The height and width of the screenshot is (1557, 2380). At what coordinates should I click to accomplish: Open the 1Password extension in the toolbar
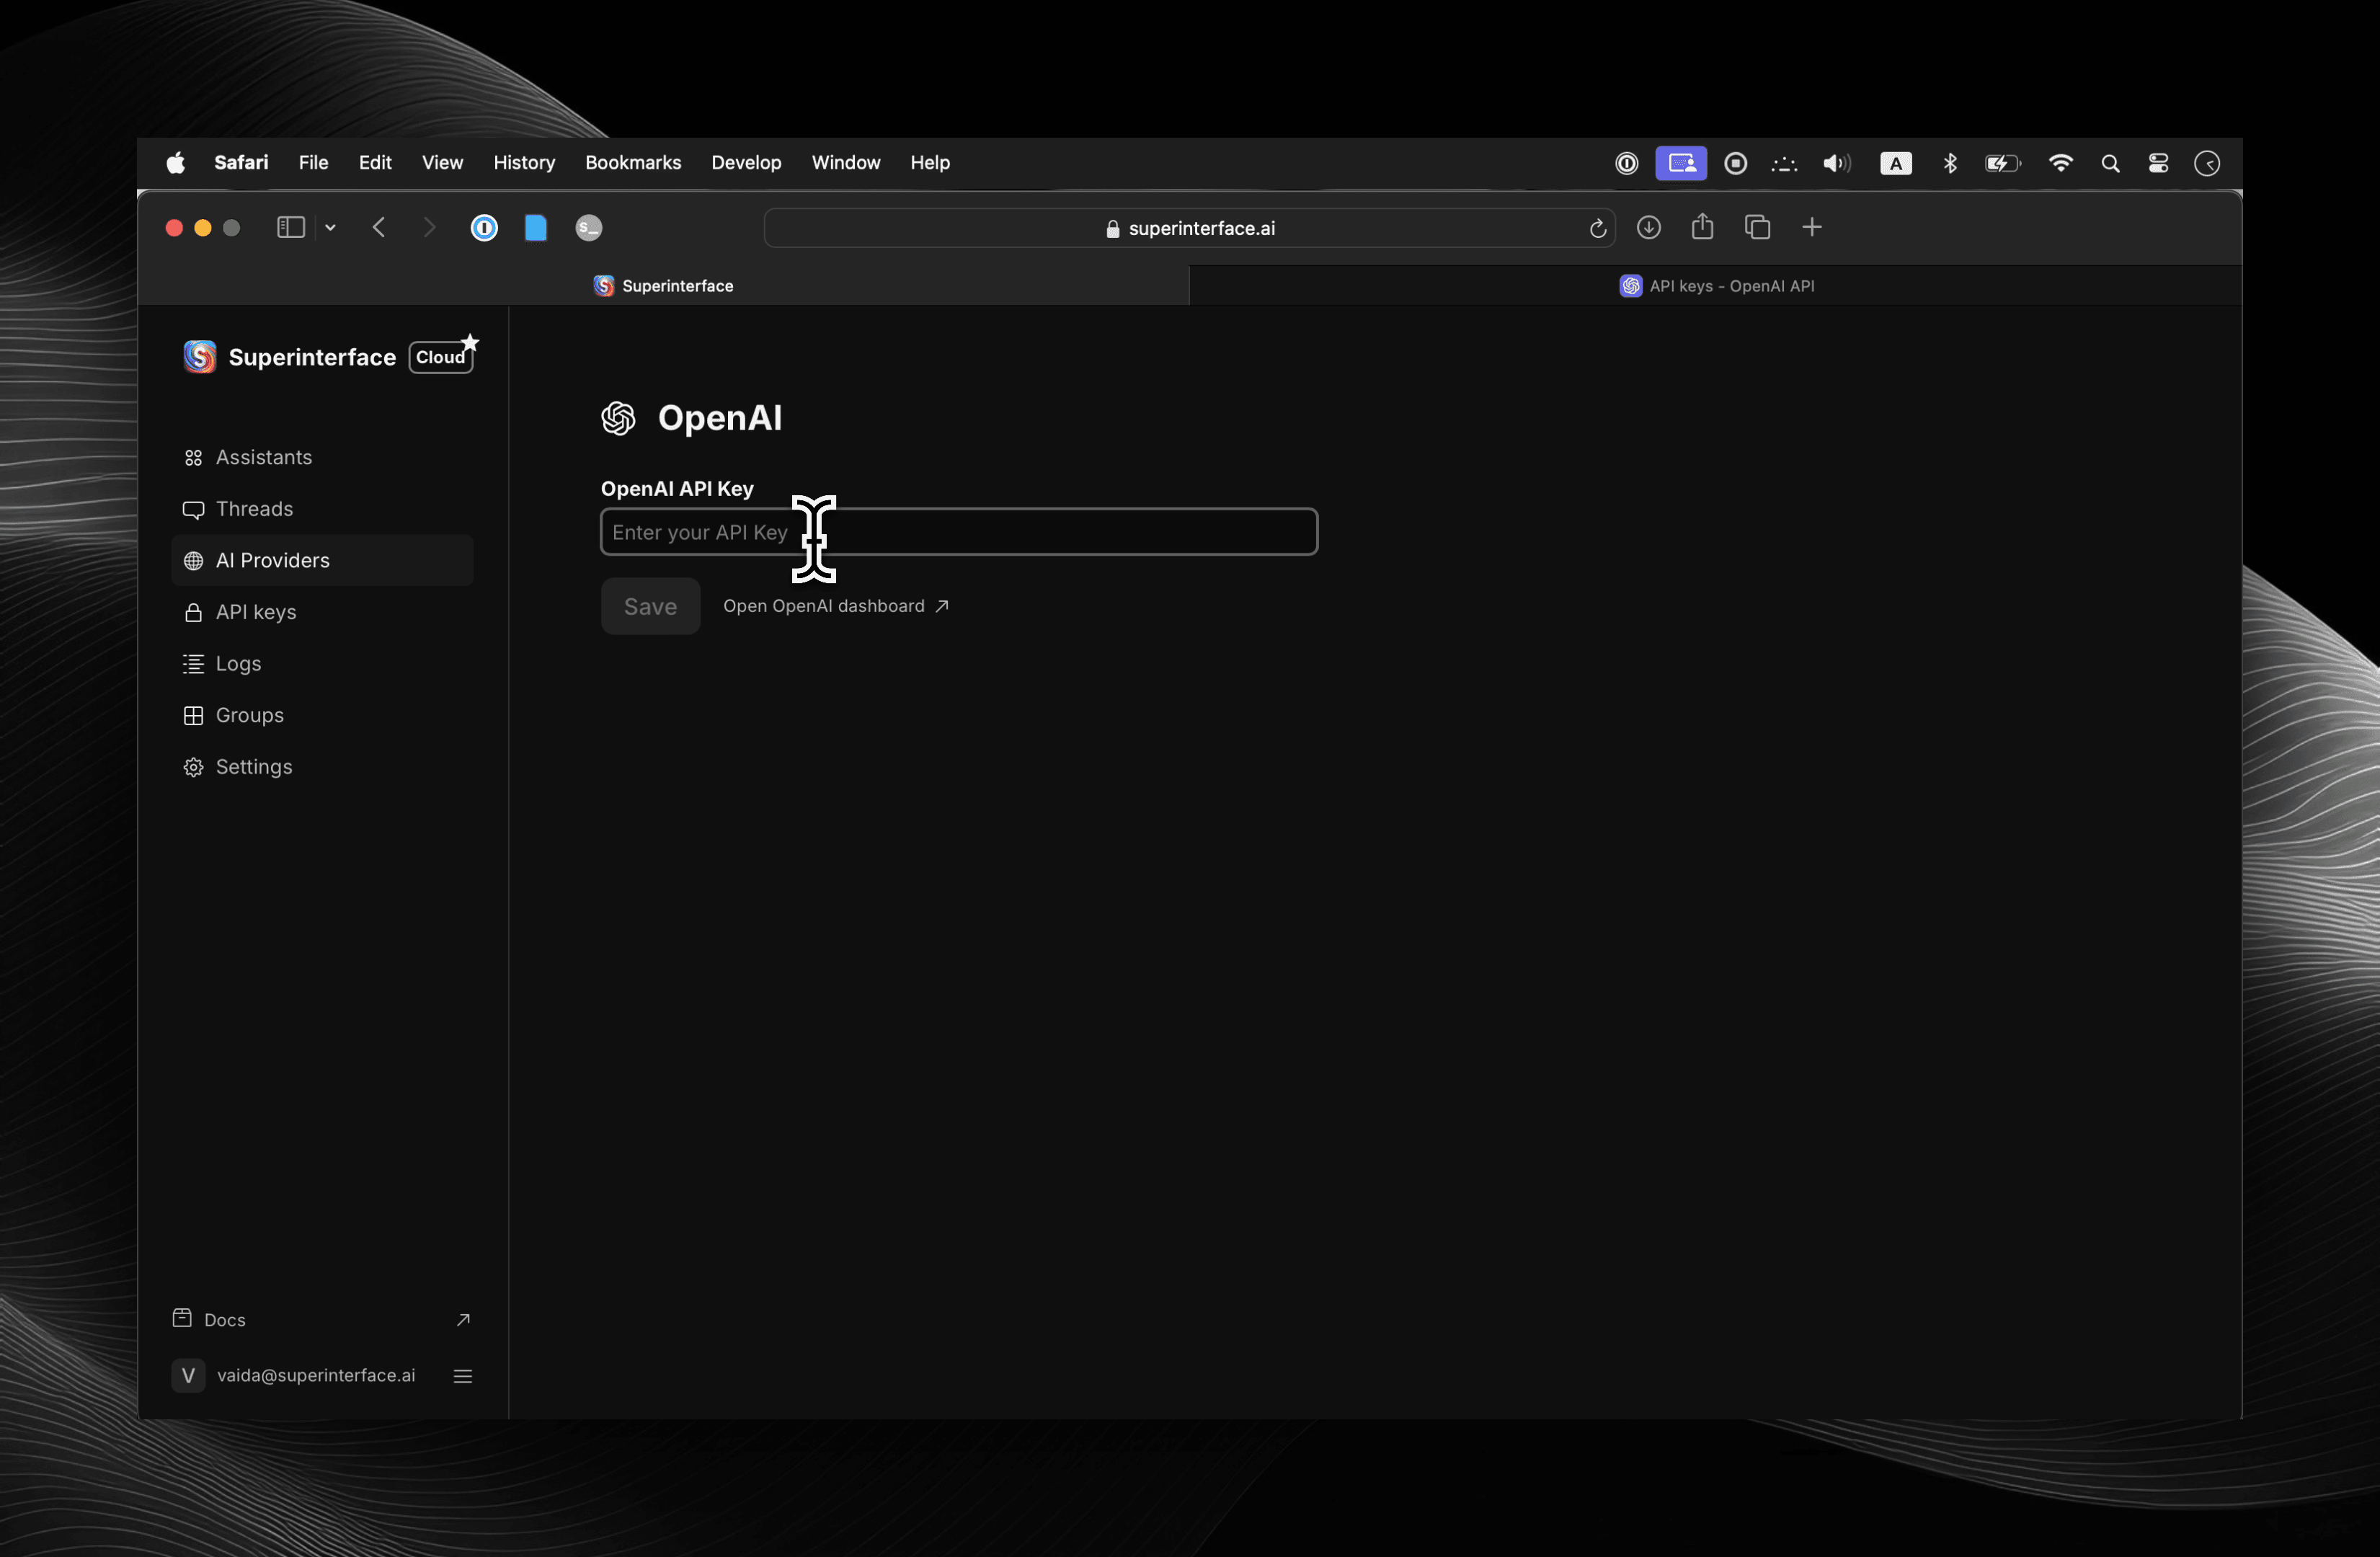484,228
